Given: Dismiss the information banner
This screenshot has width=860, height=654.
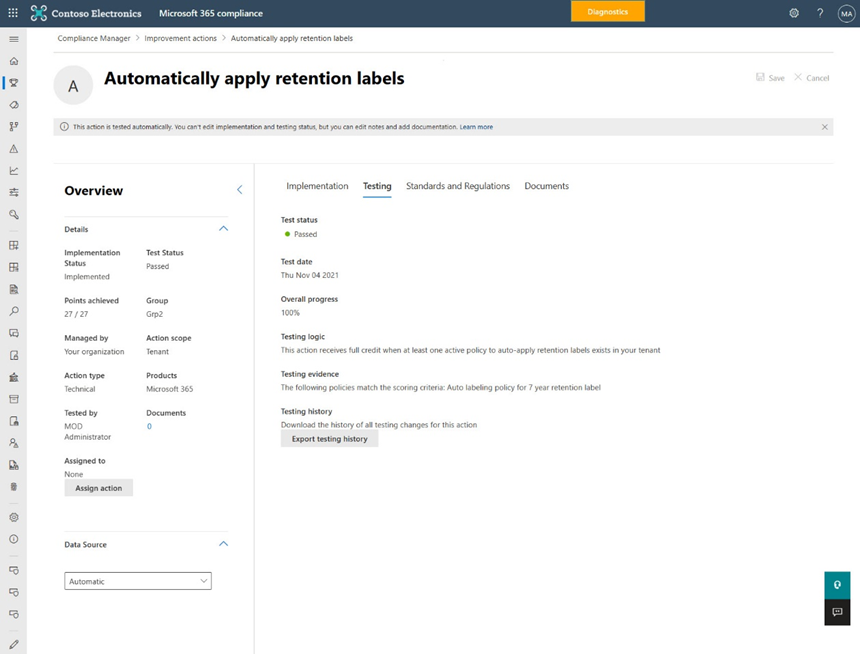Looking at the screenshot, I should click(x=825, y=127).
